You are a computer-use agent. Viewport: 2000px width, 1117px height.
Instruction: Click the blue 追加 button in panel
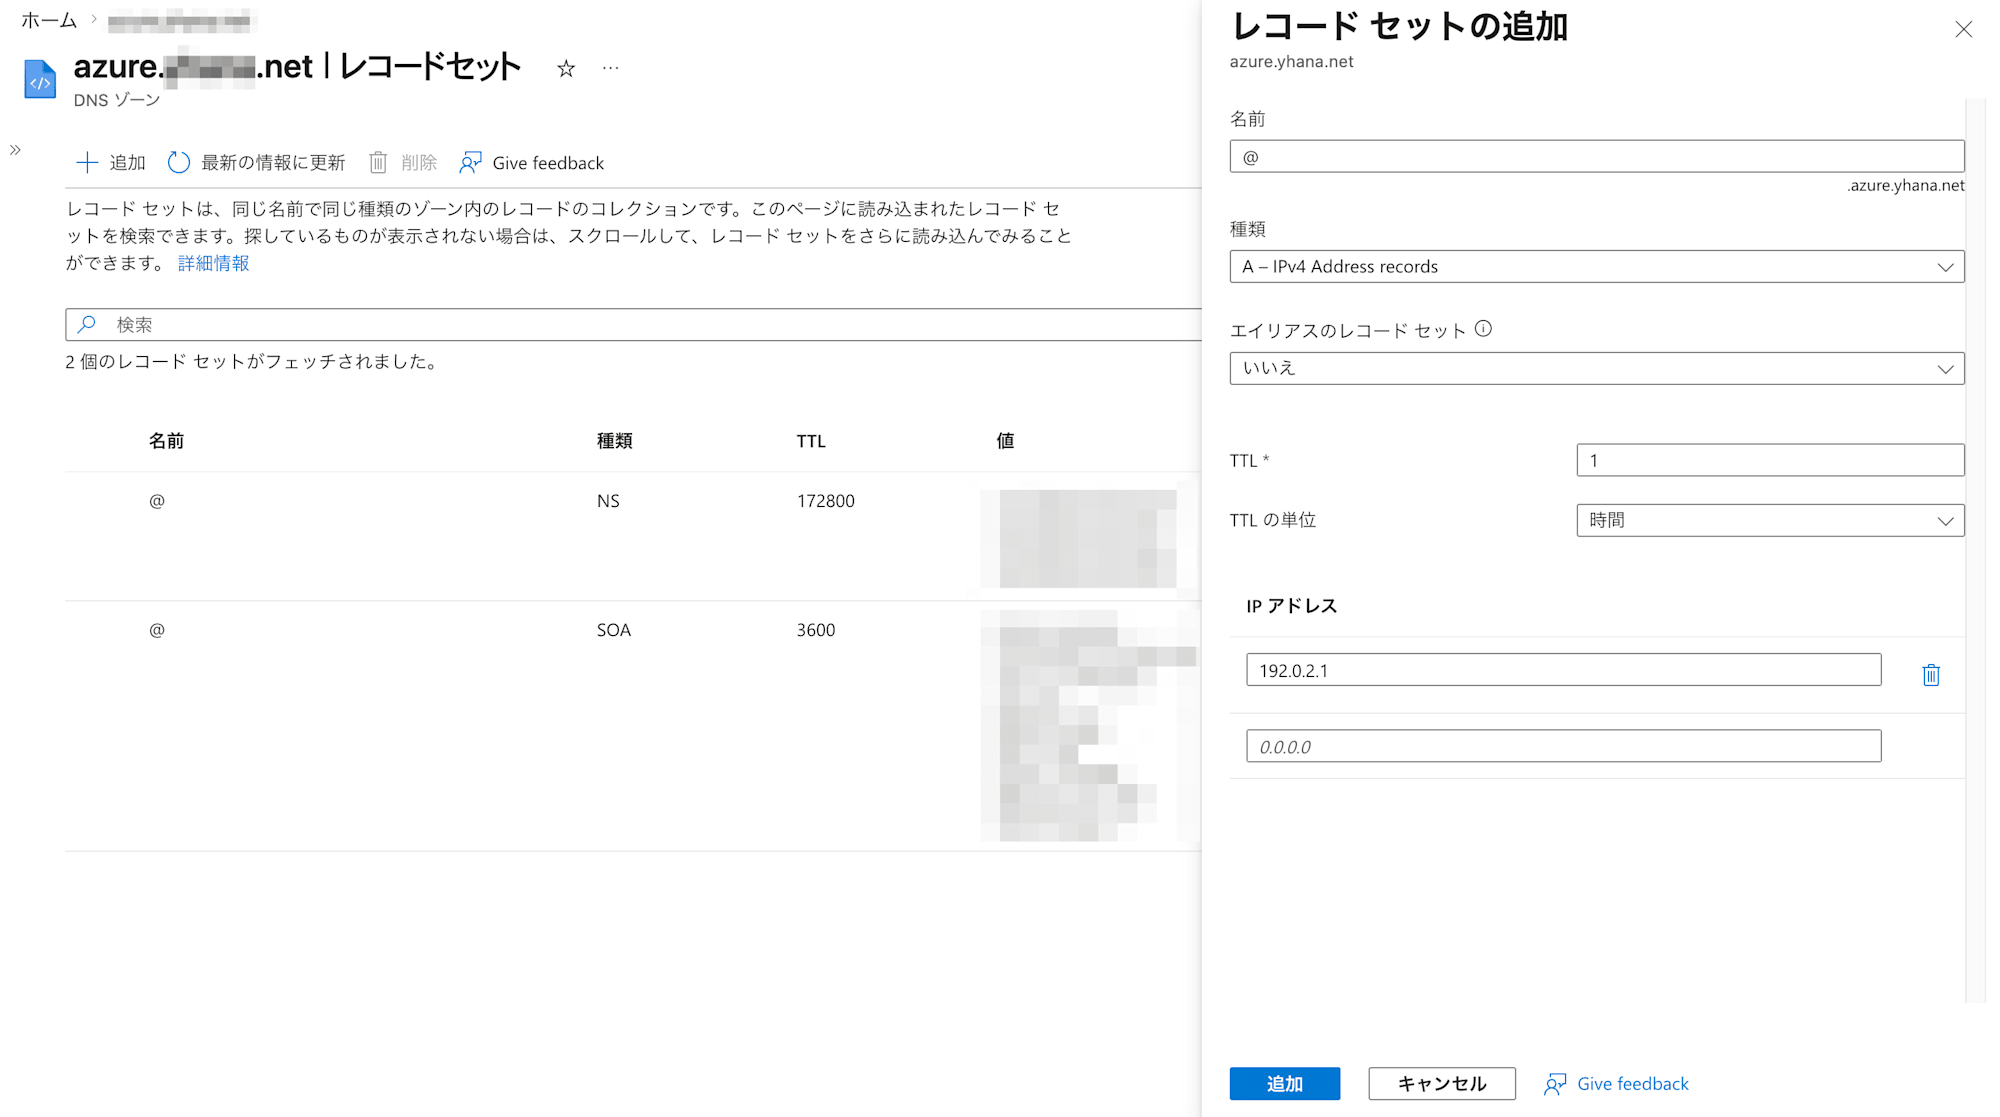1284,1083
